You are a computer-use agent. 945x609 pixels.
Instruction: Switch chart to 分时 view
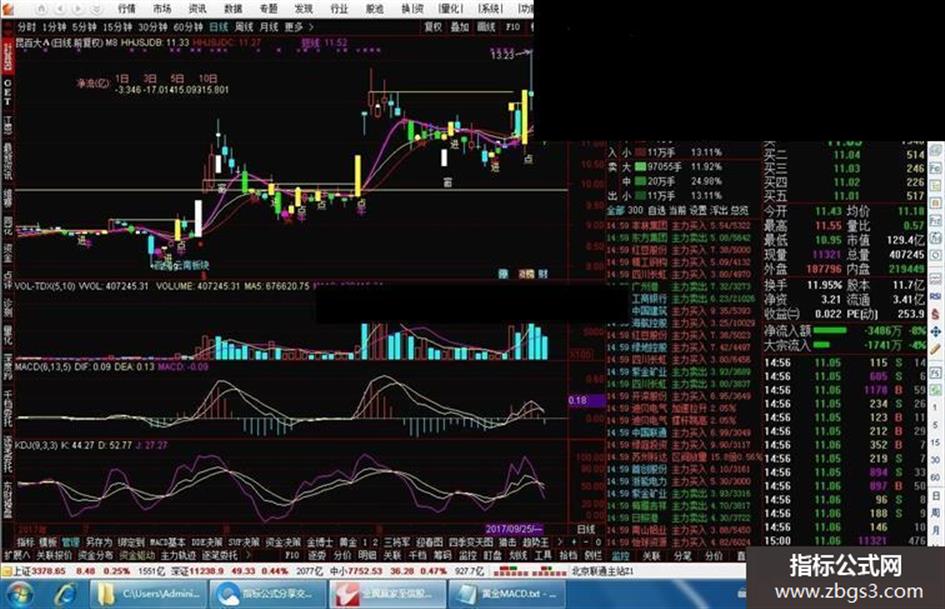pos(27,27)
